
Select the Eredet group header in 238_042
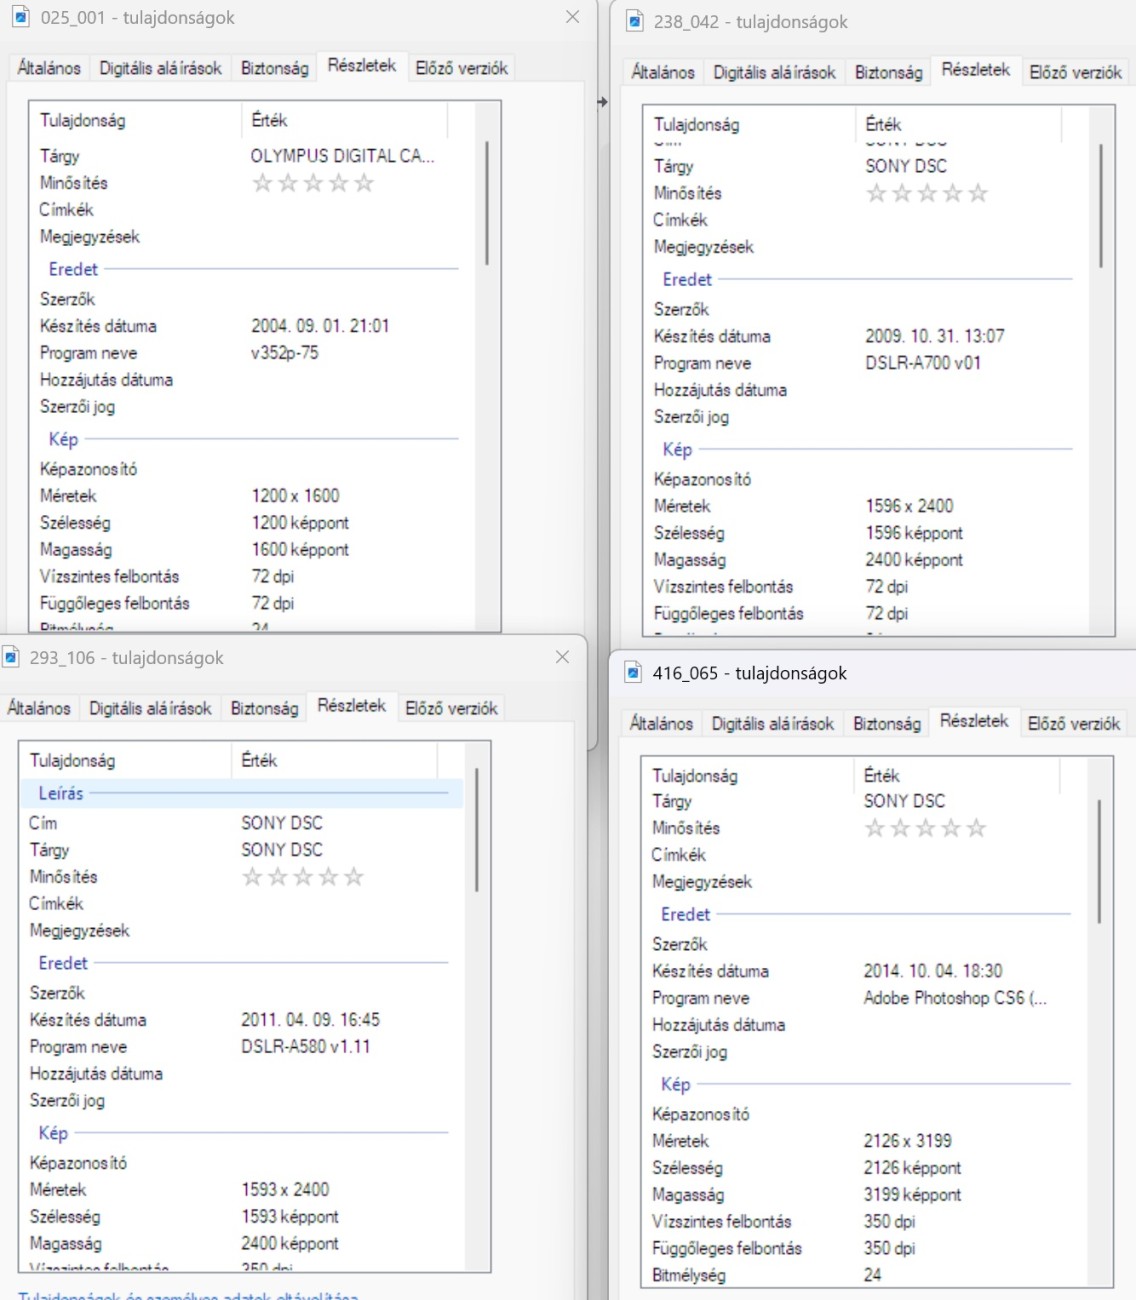[687, 280]
